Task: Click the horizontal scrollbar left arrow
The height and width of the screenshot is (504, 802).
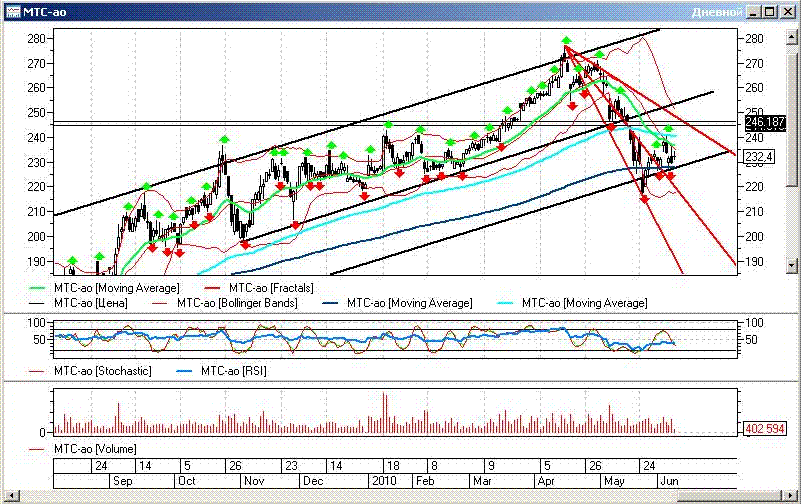Action: [x=12, y=495]
